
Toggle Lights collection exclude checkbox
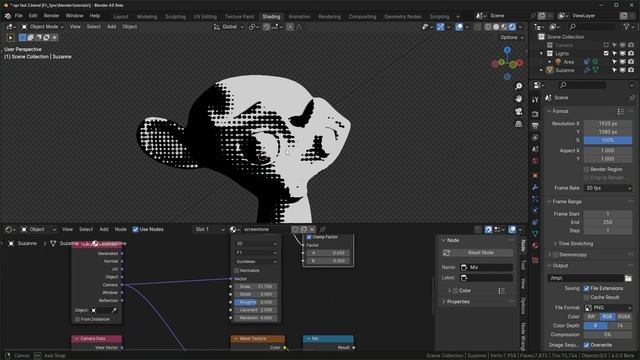coord(606,53)
